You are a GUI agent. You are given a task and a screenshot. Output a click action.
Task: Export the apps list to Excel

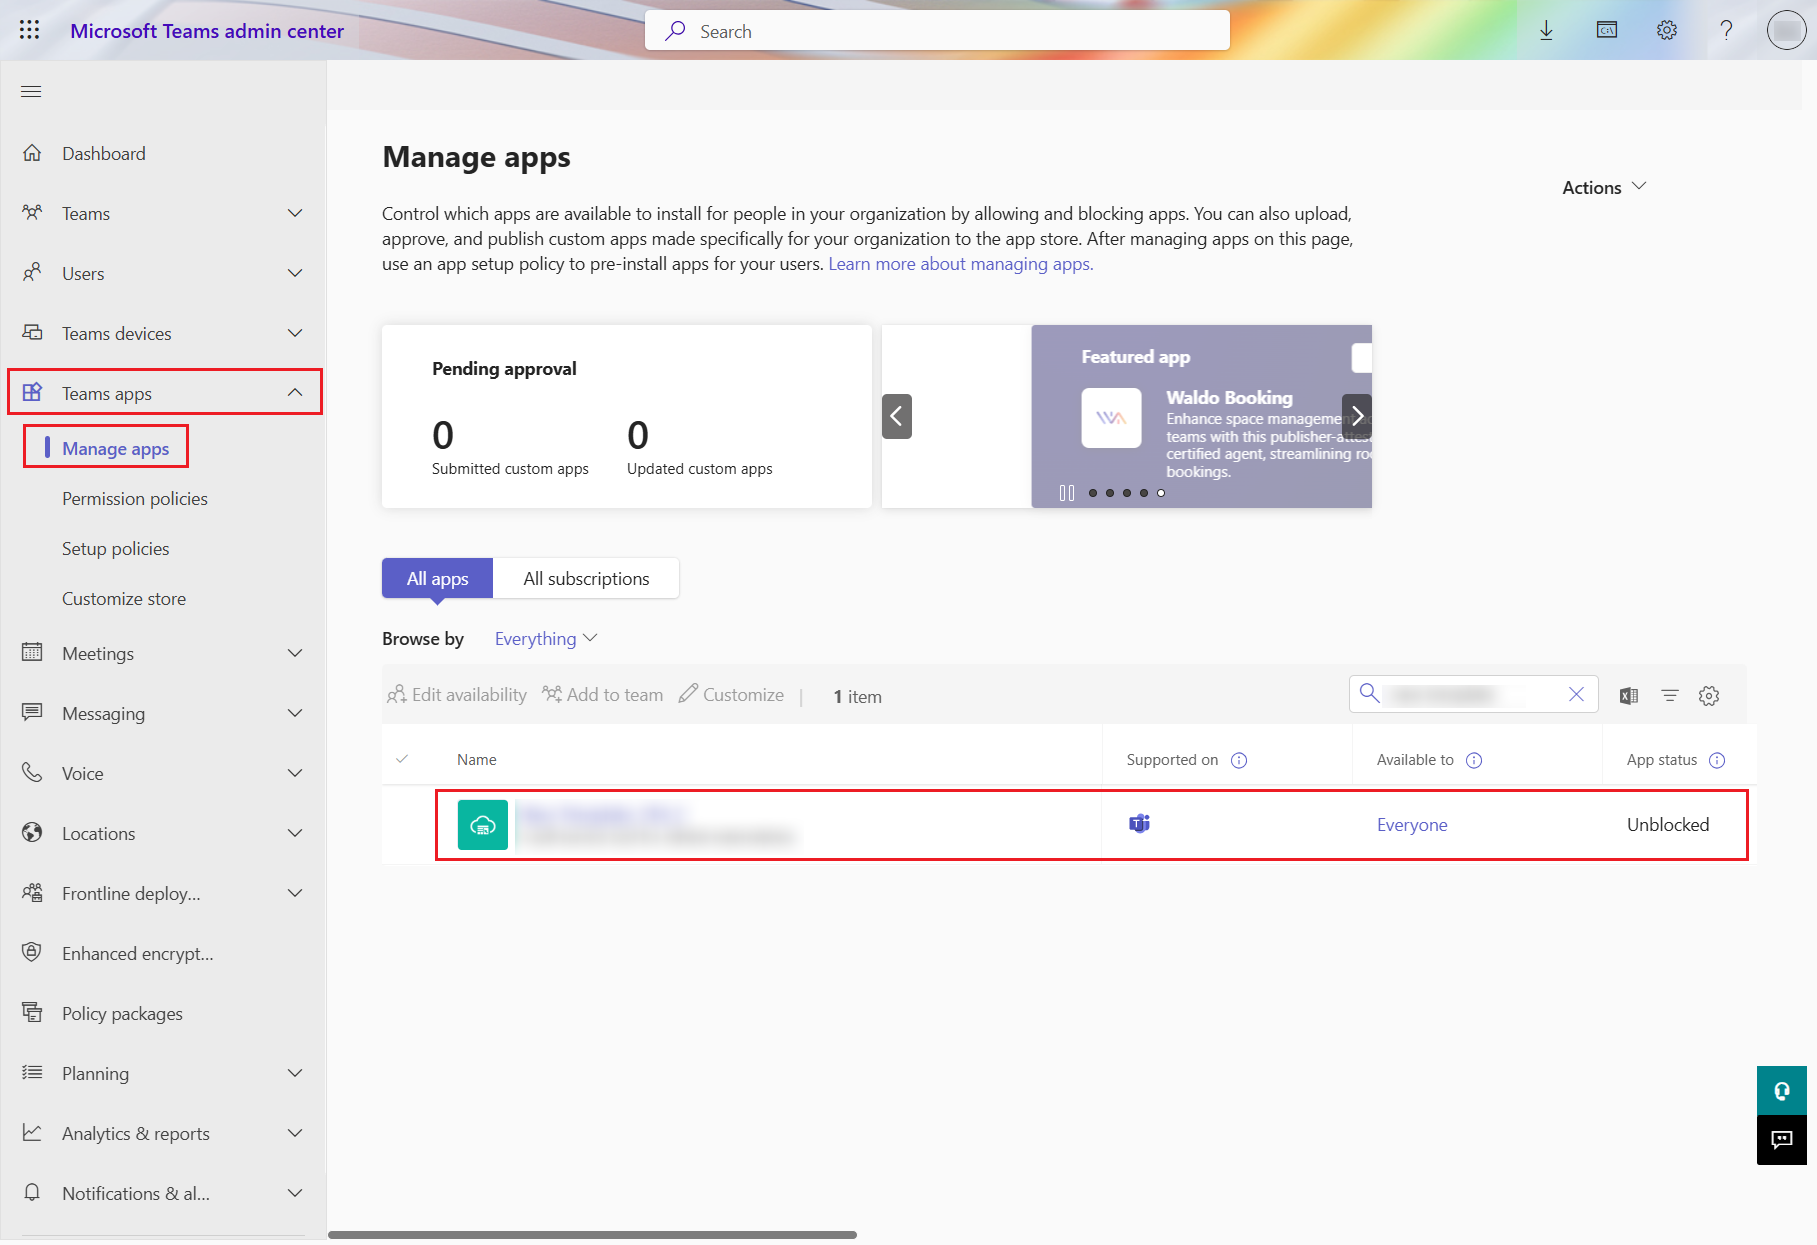click(x=1628, y=694)
